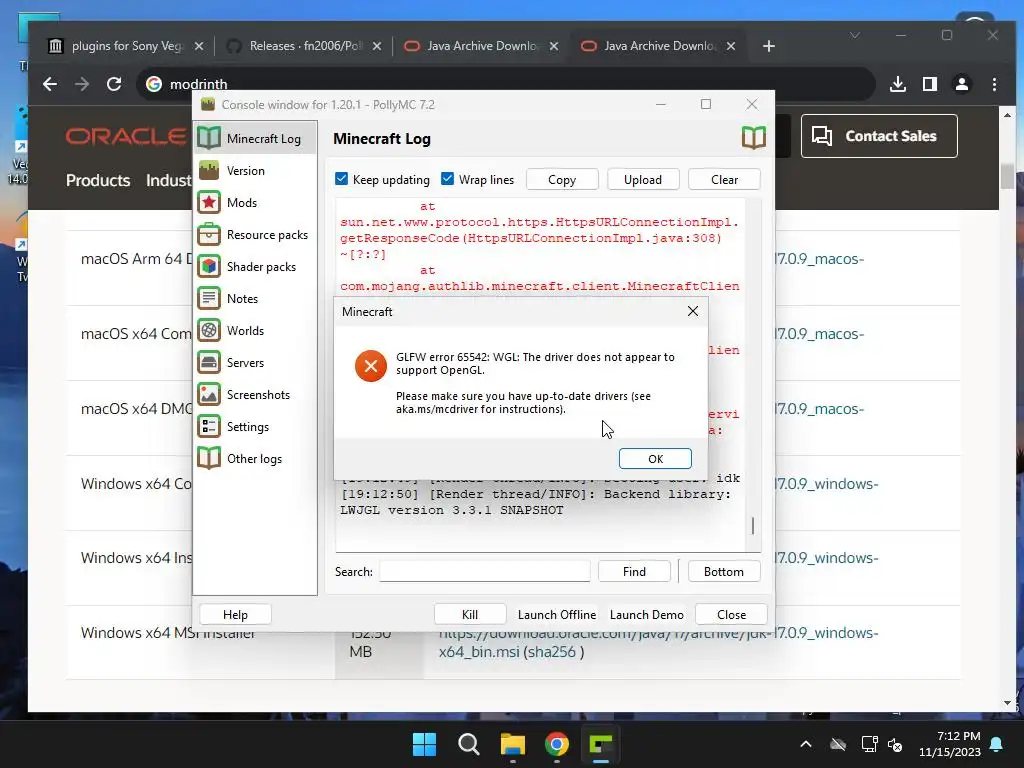Open the Worlds page

point(255,330)
